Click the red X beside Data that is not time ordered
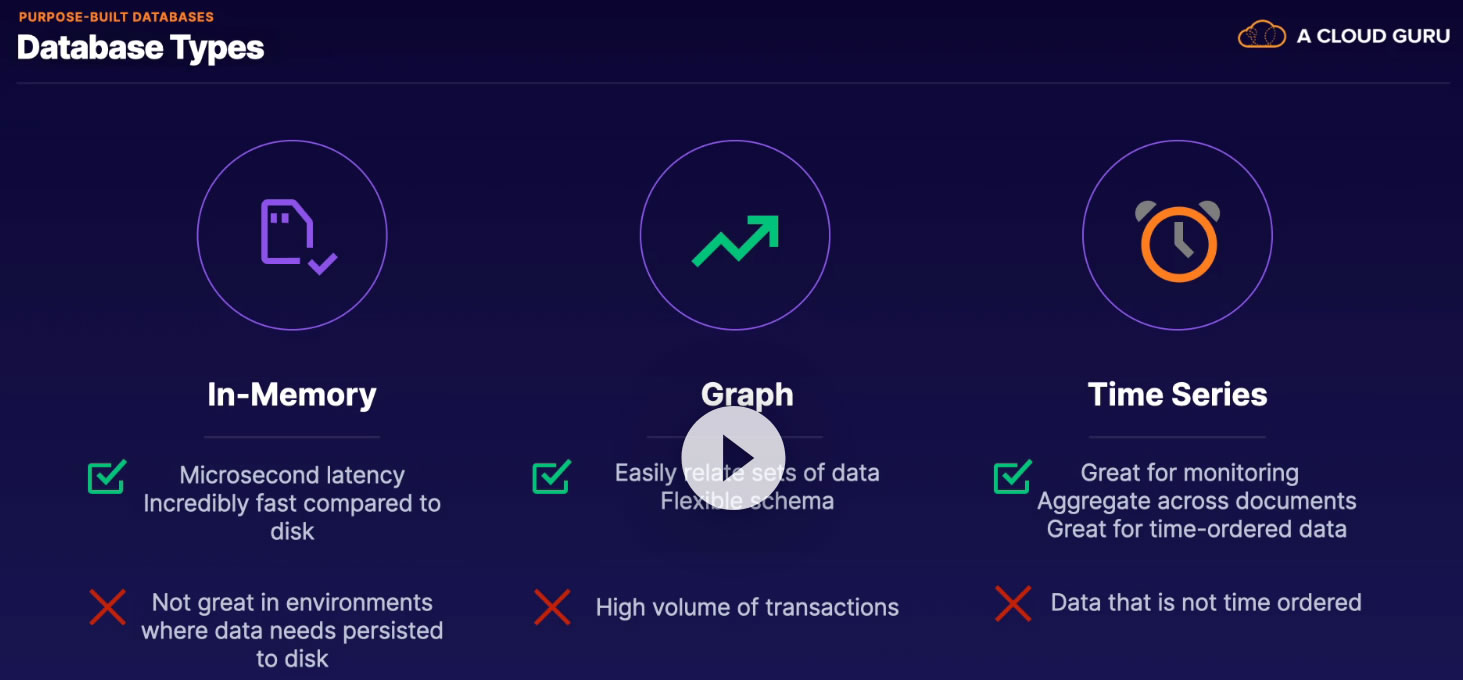1463x680 pixels. pyautogui.click(x=1013, y=603)
